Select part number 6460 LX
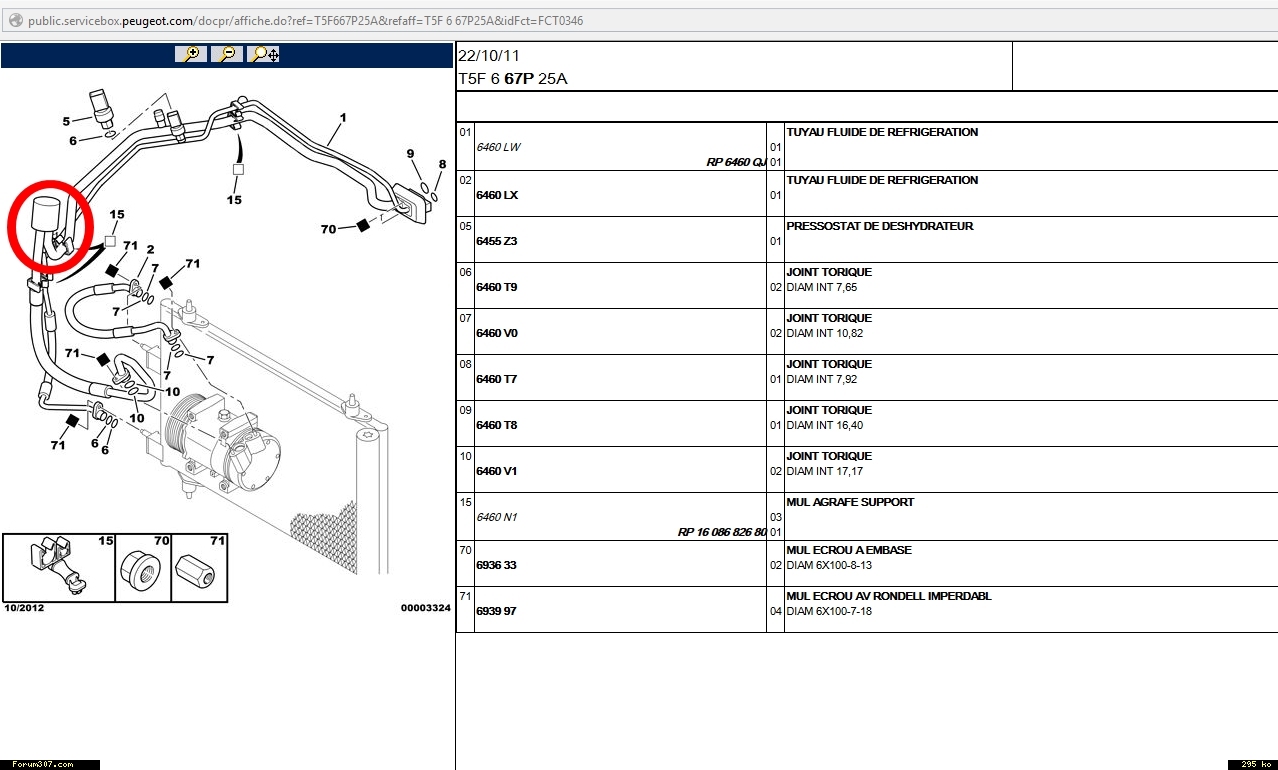 click(x=497, y=195)
